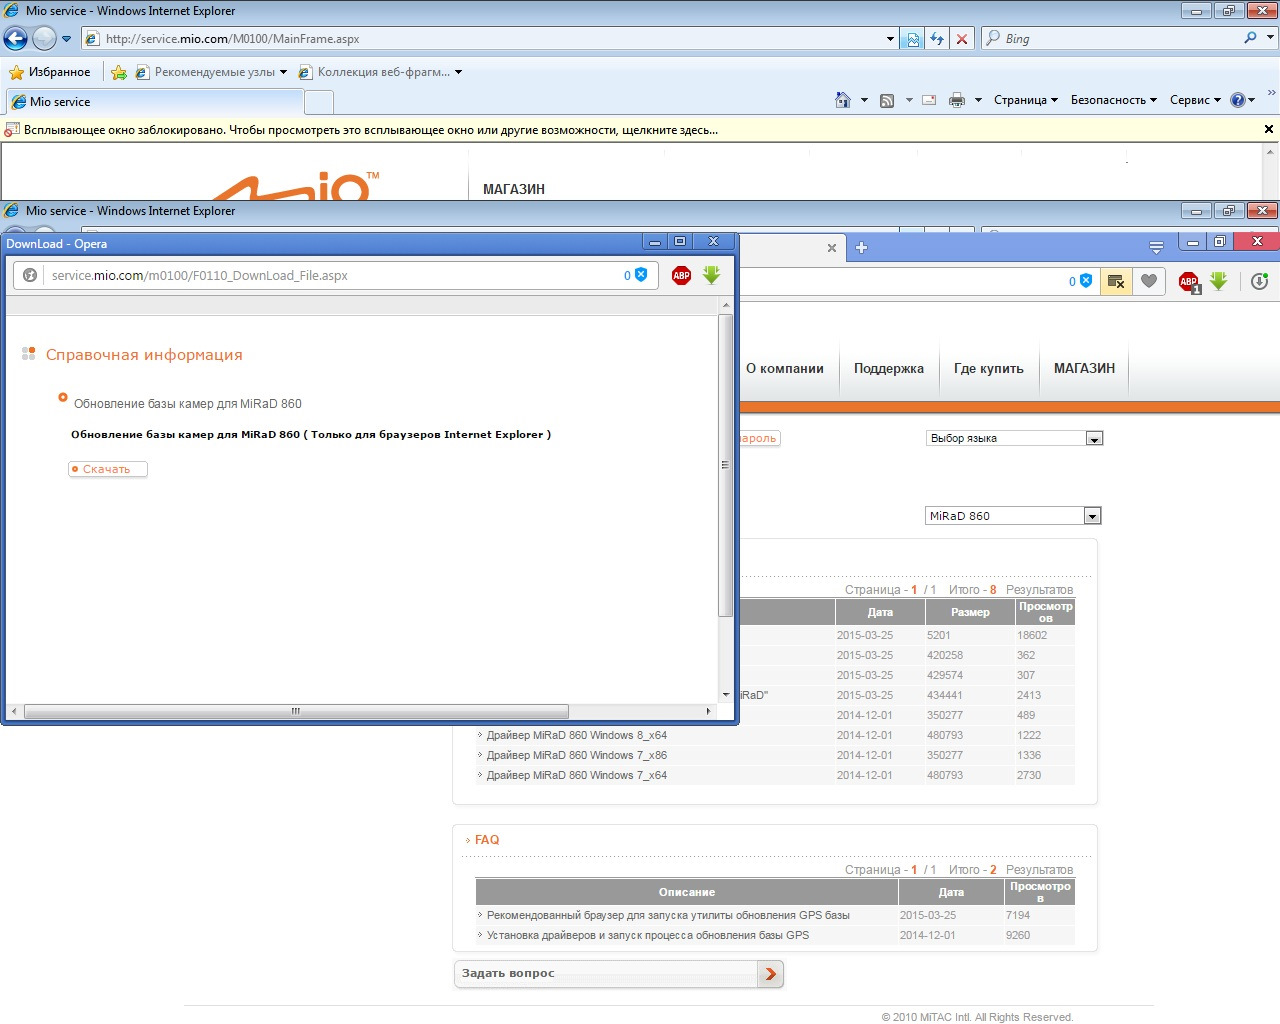
Task: Open the MiRaD 860 model dropdown
Action: [x=1092, y=516]
